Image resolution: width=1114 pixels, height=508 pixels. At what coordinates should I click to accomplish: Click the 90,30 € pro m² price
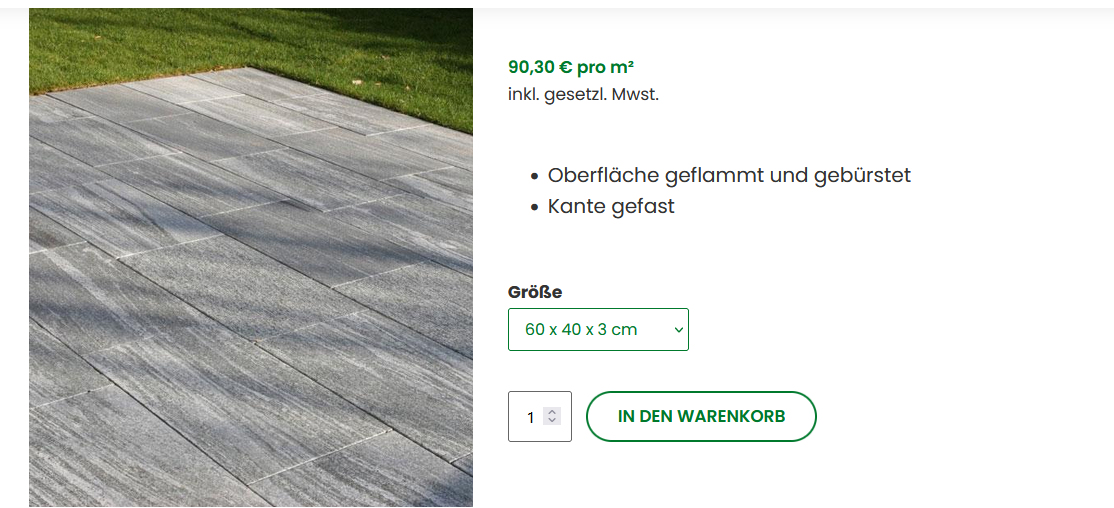570,67
